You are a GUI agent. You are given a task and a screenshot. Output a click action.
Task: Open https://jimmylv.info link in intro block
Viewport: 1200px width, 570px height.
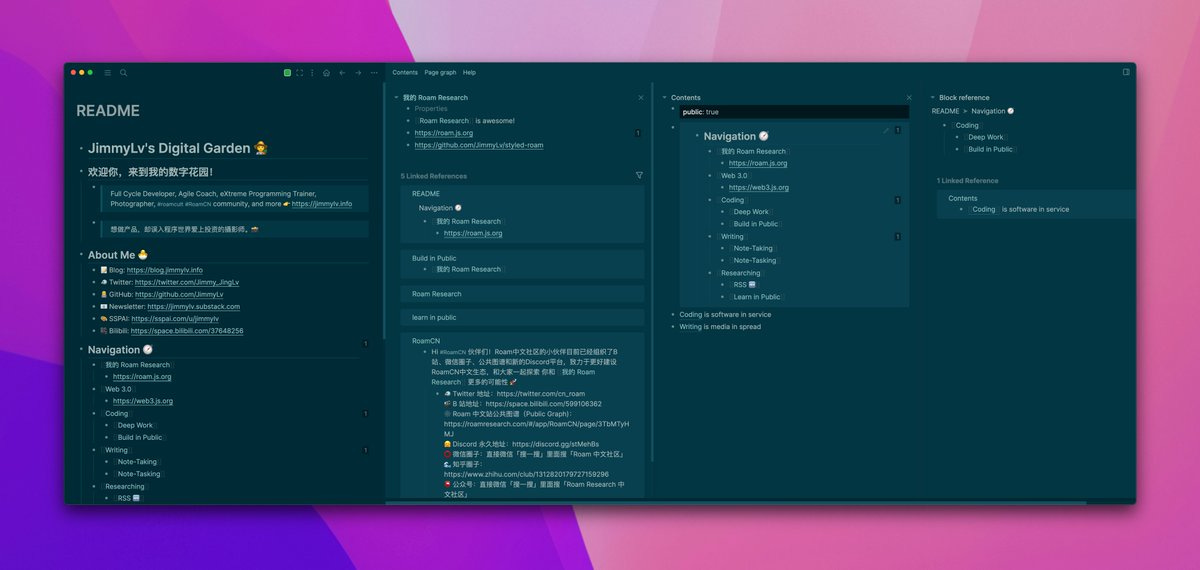coord(322,204)
